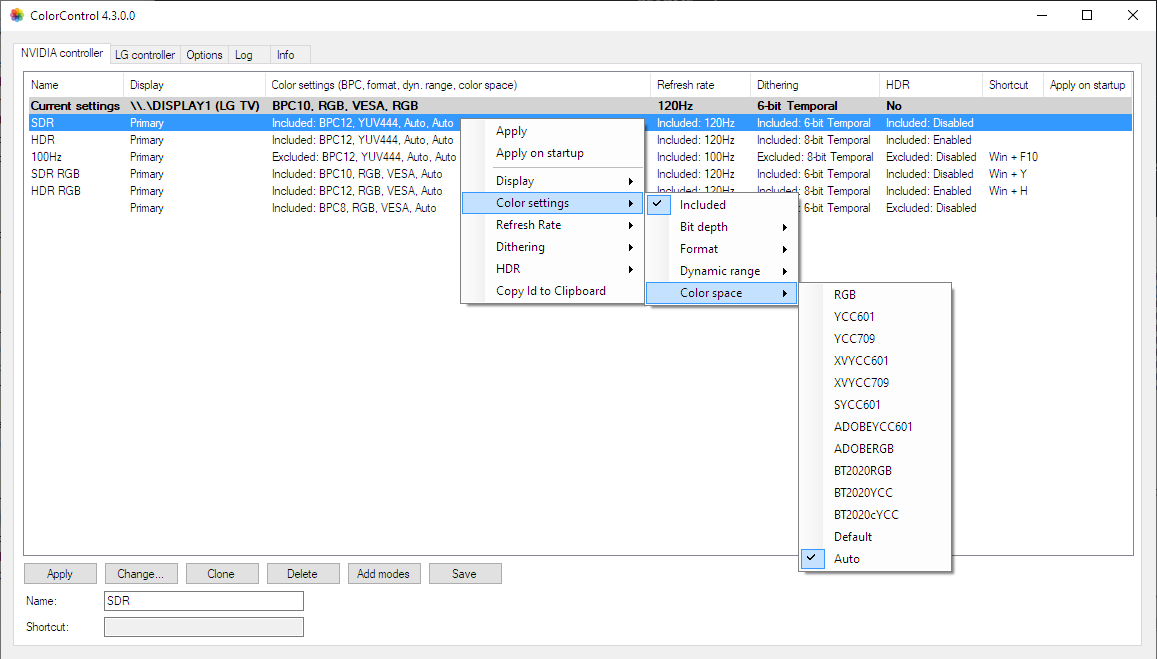Expand the Bit depth submenu
Screen dimensions: 1157x659
[704, 227]
